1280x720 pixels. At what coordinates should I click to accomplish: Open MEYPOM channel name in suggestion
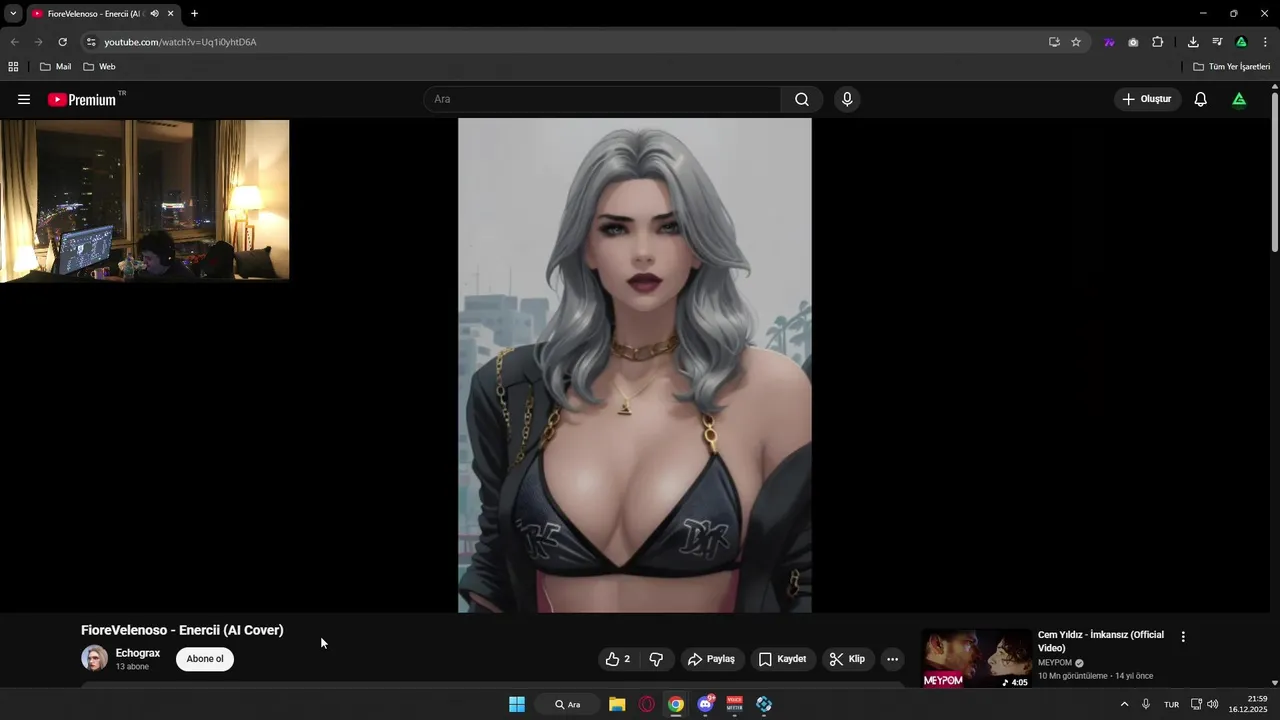tap(1055, 662)
